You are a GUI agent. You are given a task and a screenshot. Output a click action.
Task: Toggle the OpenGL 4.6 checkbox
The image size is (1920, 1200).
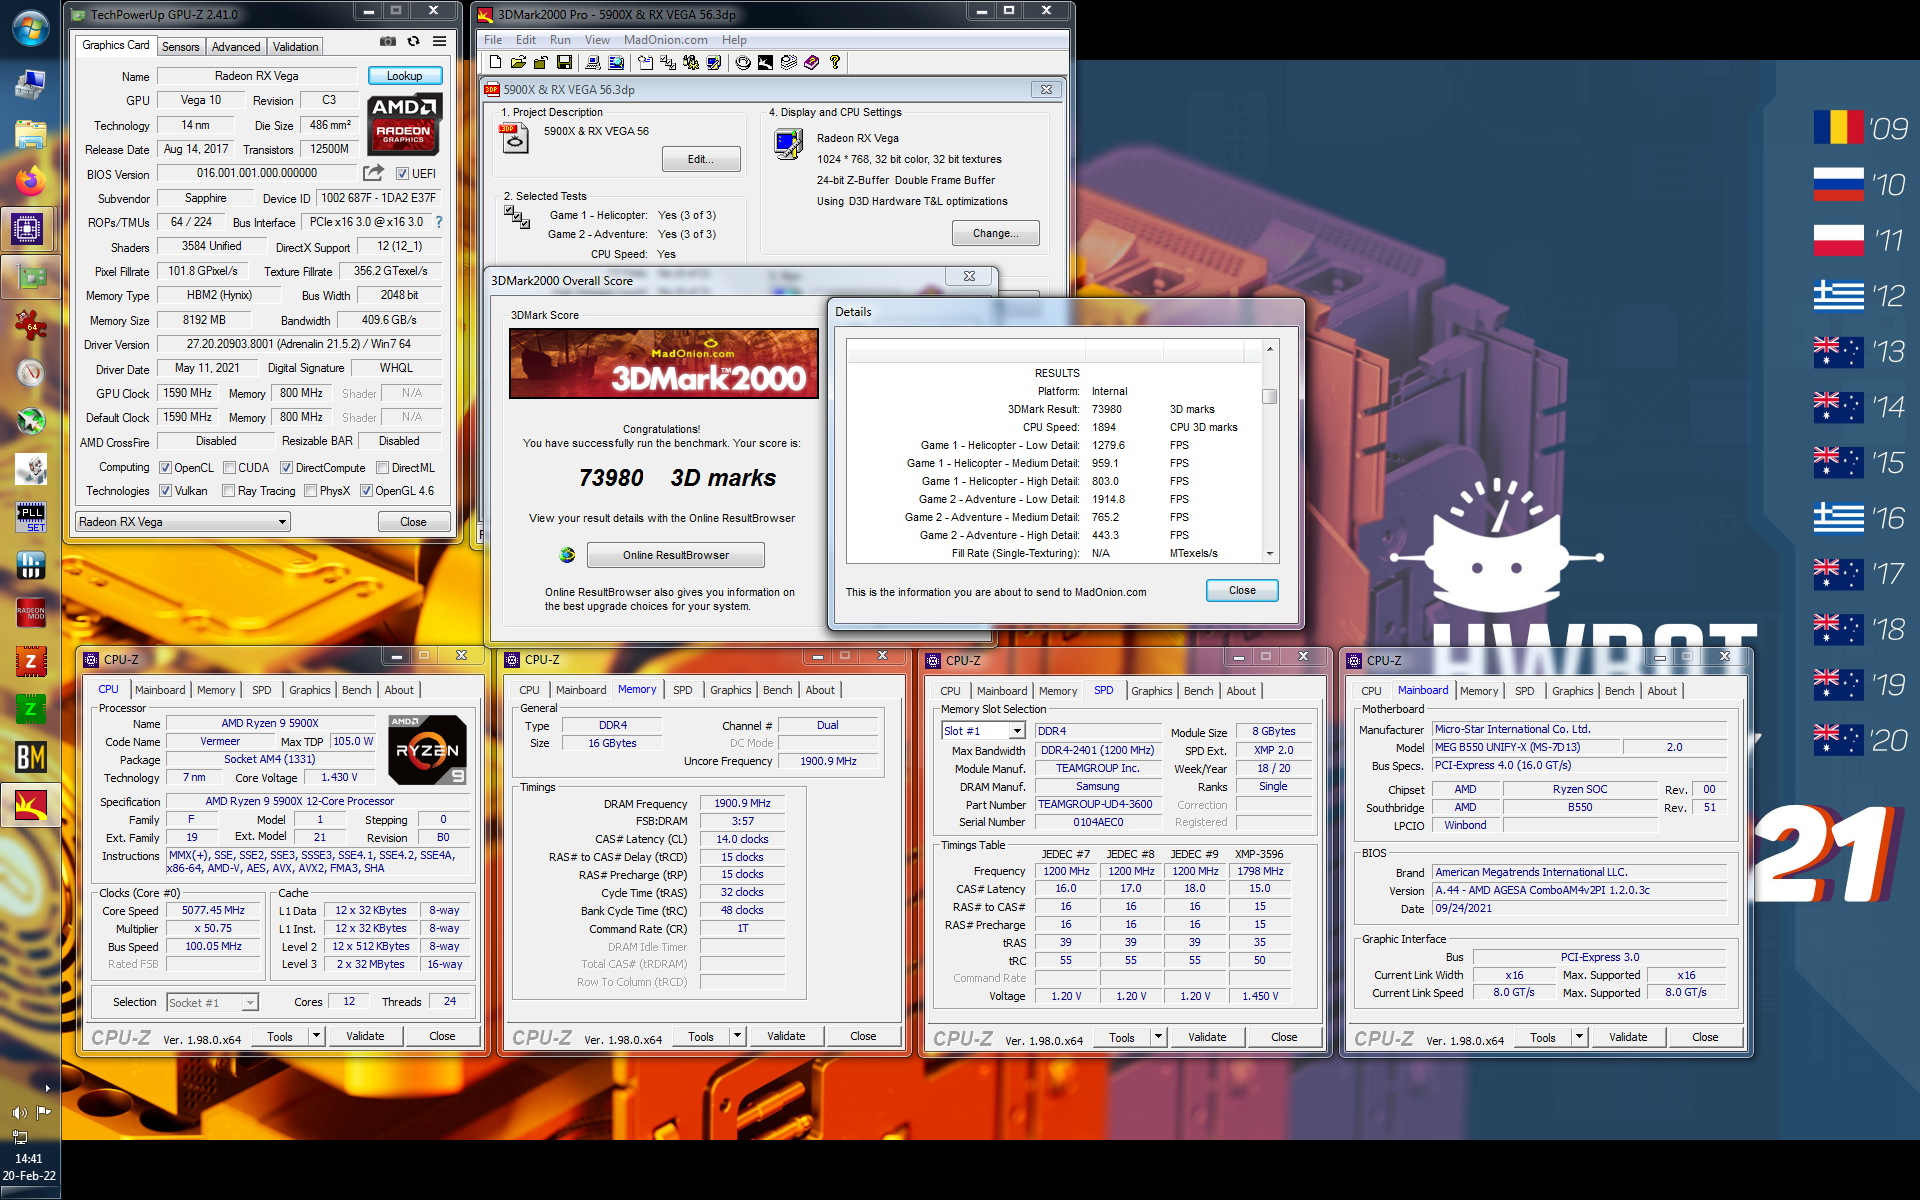pos(366,491)
